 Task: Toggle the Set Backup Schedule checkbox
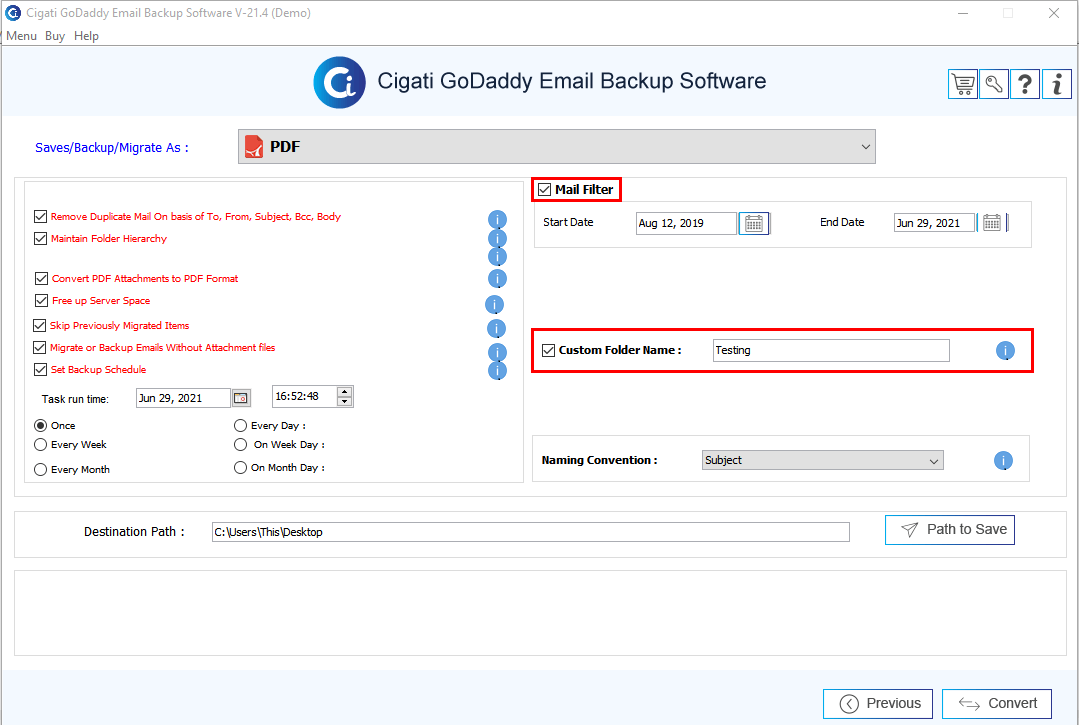(x=41, y=369)
